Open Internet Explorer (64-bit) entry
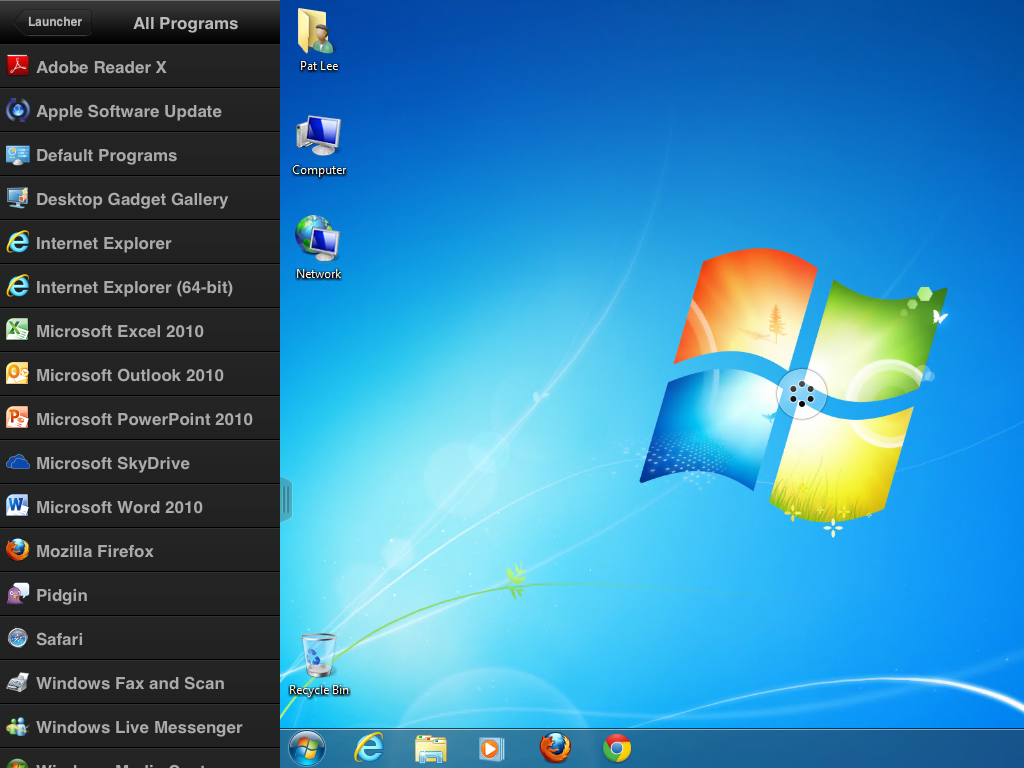 (134, 287)
